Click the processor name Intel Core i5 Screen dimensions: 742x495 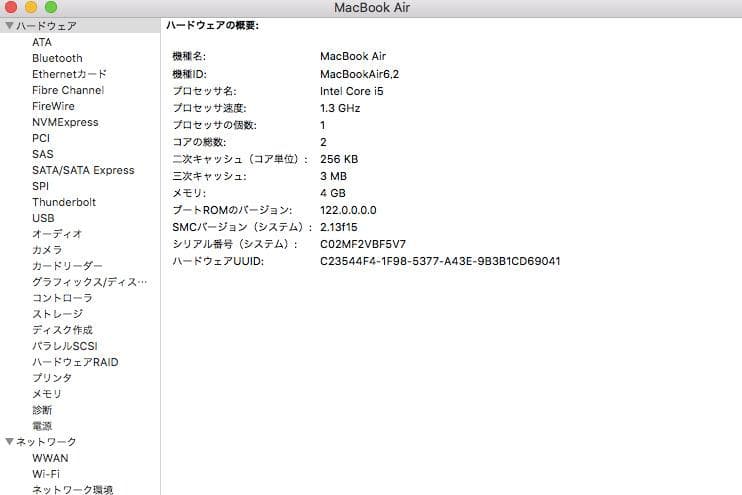point(352,91)
